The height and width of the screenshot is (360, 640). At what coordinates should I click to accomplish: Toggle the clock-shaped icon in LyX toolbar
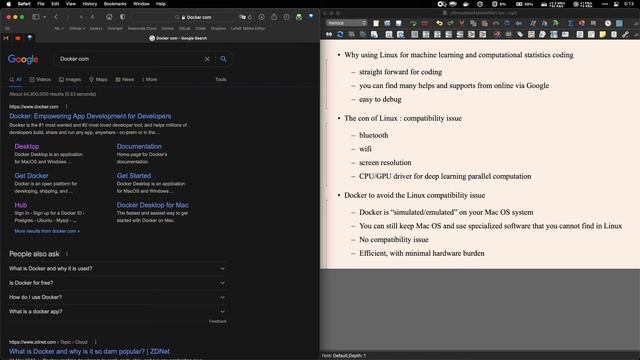point(608,23)
